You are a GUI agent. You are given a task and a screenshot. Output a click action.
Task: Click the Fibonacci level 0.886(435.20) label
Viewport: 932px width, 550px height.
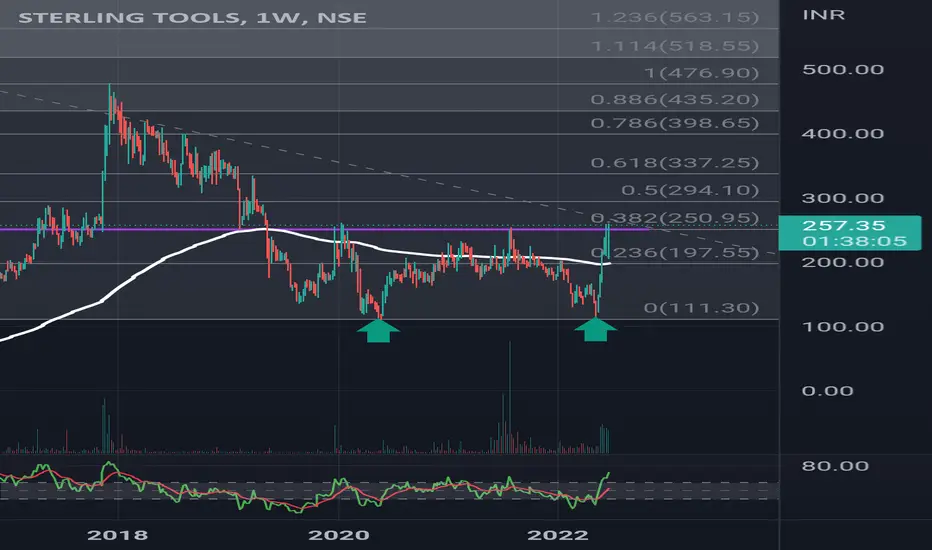(675, 99)
